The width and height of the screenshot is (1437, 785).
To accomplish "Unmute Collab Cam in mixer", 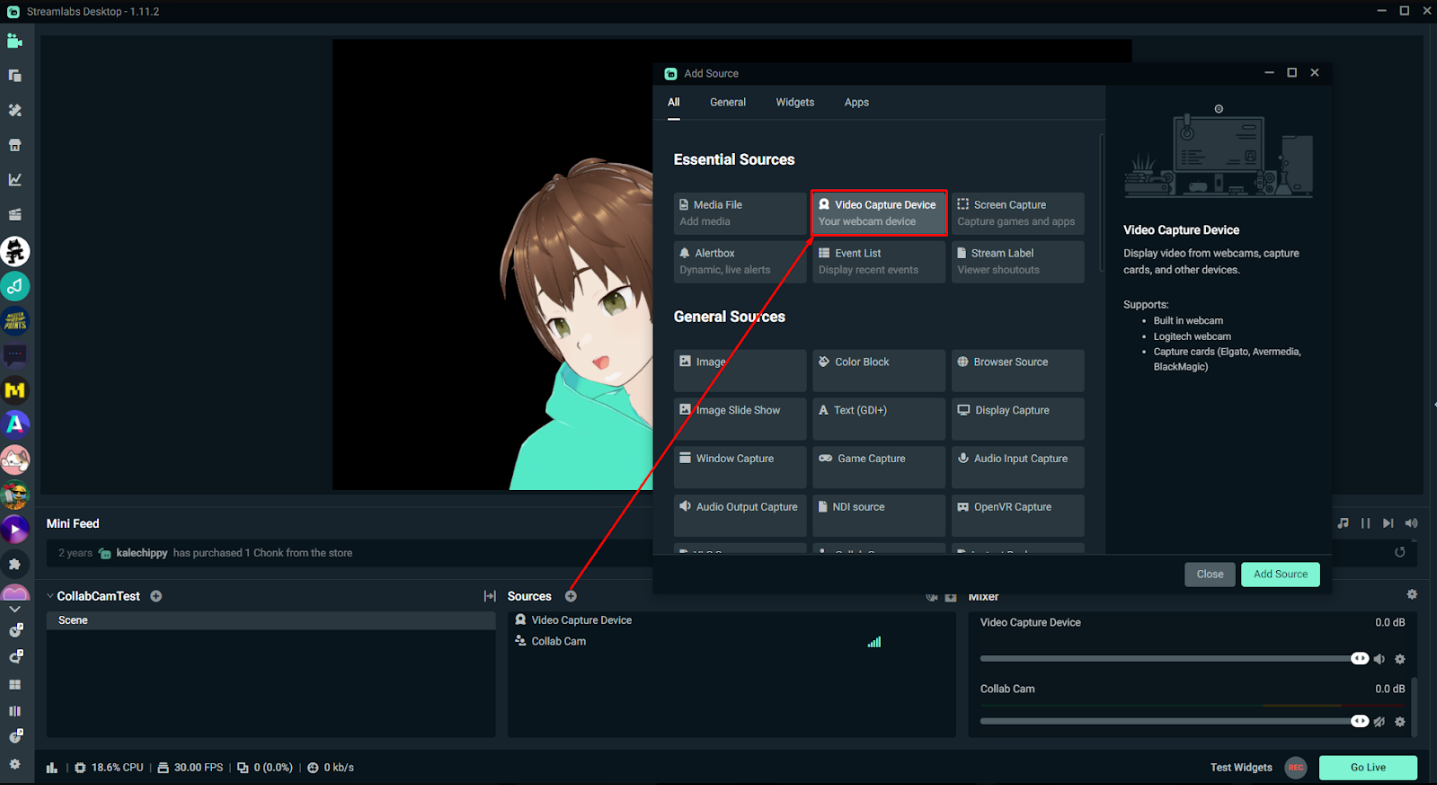I will coord(1380,722).
